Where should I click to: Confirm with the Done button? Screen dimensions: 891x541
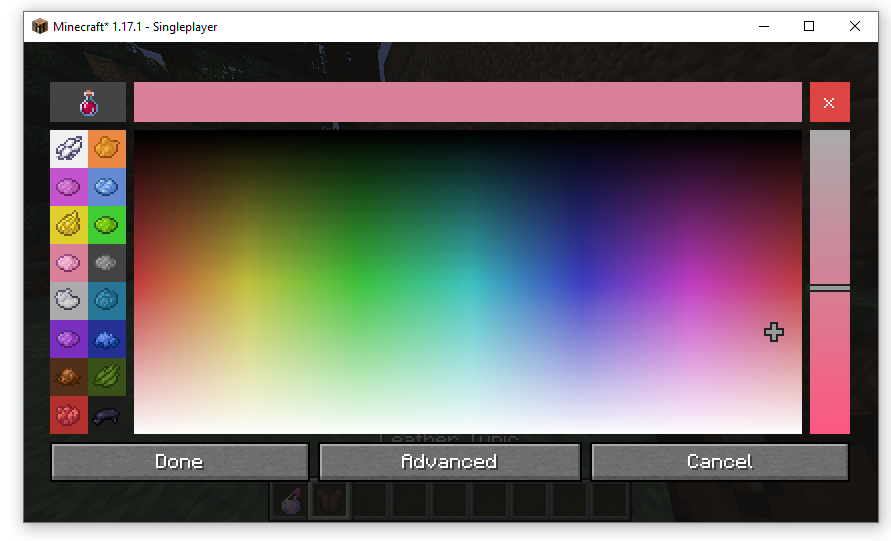click(180, 461)
